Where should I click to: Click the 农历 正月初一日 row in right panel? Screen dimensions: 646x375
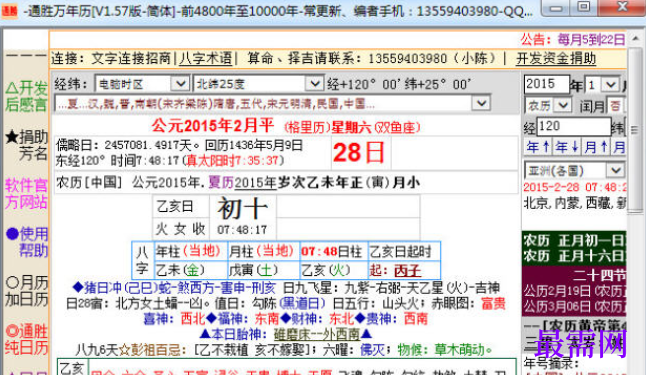[x=574, y=240]
